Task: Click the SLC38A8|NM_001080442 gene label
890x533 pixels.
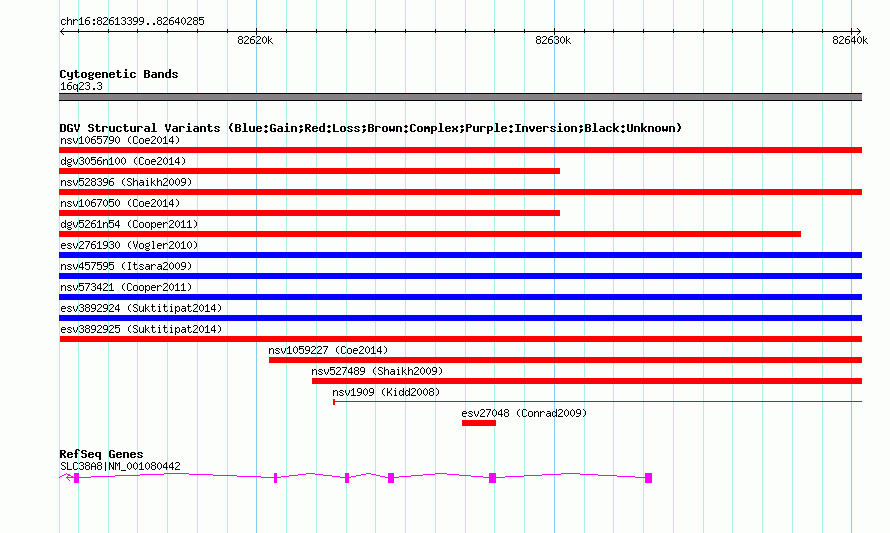Action: point(120,466)
